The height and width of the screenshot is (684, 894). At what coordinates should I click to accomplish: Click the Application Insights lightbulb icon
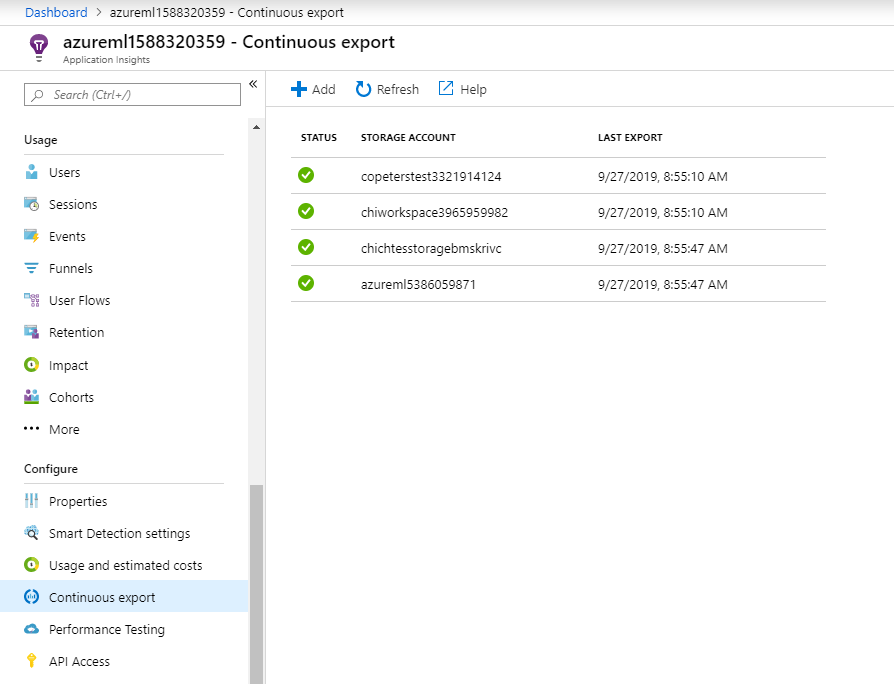[x=39, y=47]
